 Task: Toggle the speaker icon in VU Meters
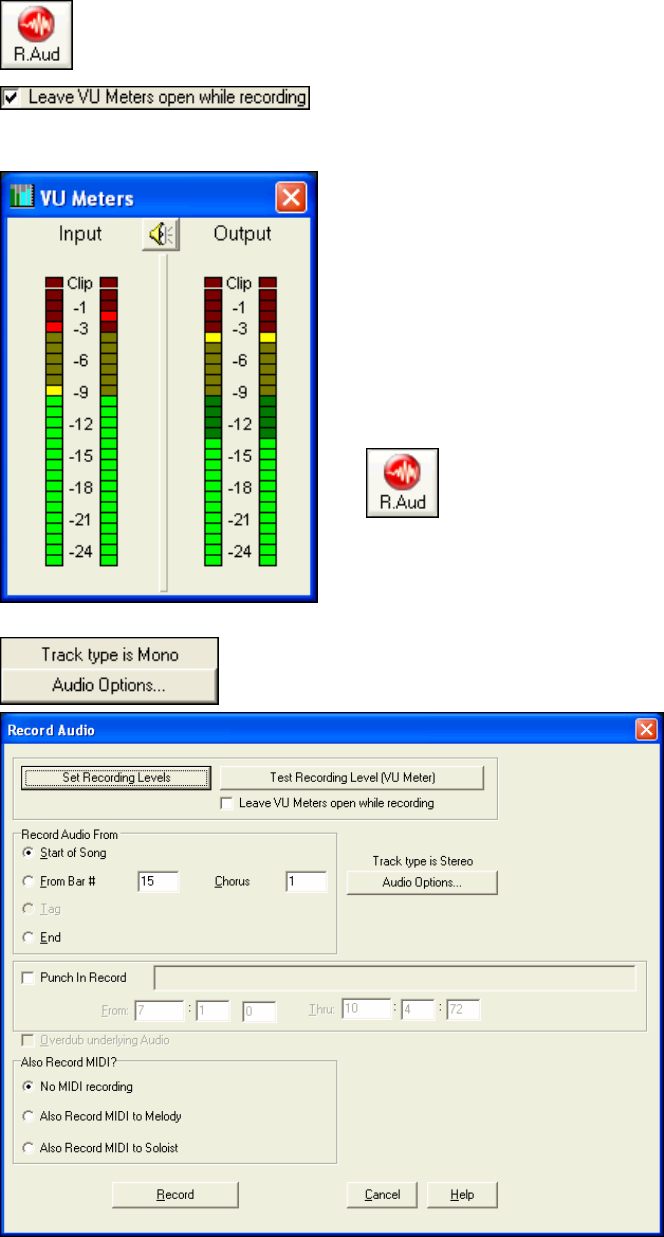tap(160, 234)
